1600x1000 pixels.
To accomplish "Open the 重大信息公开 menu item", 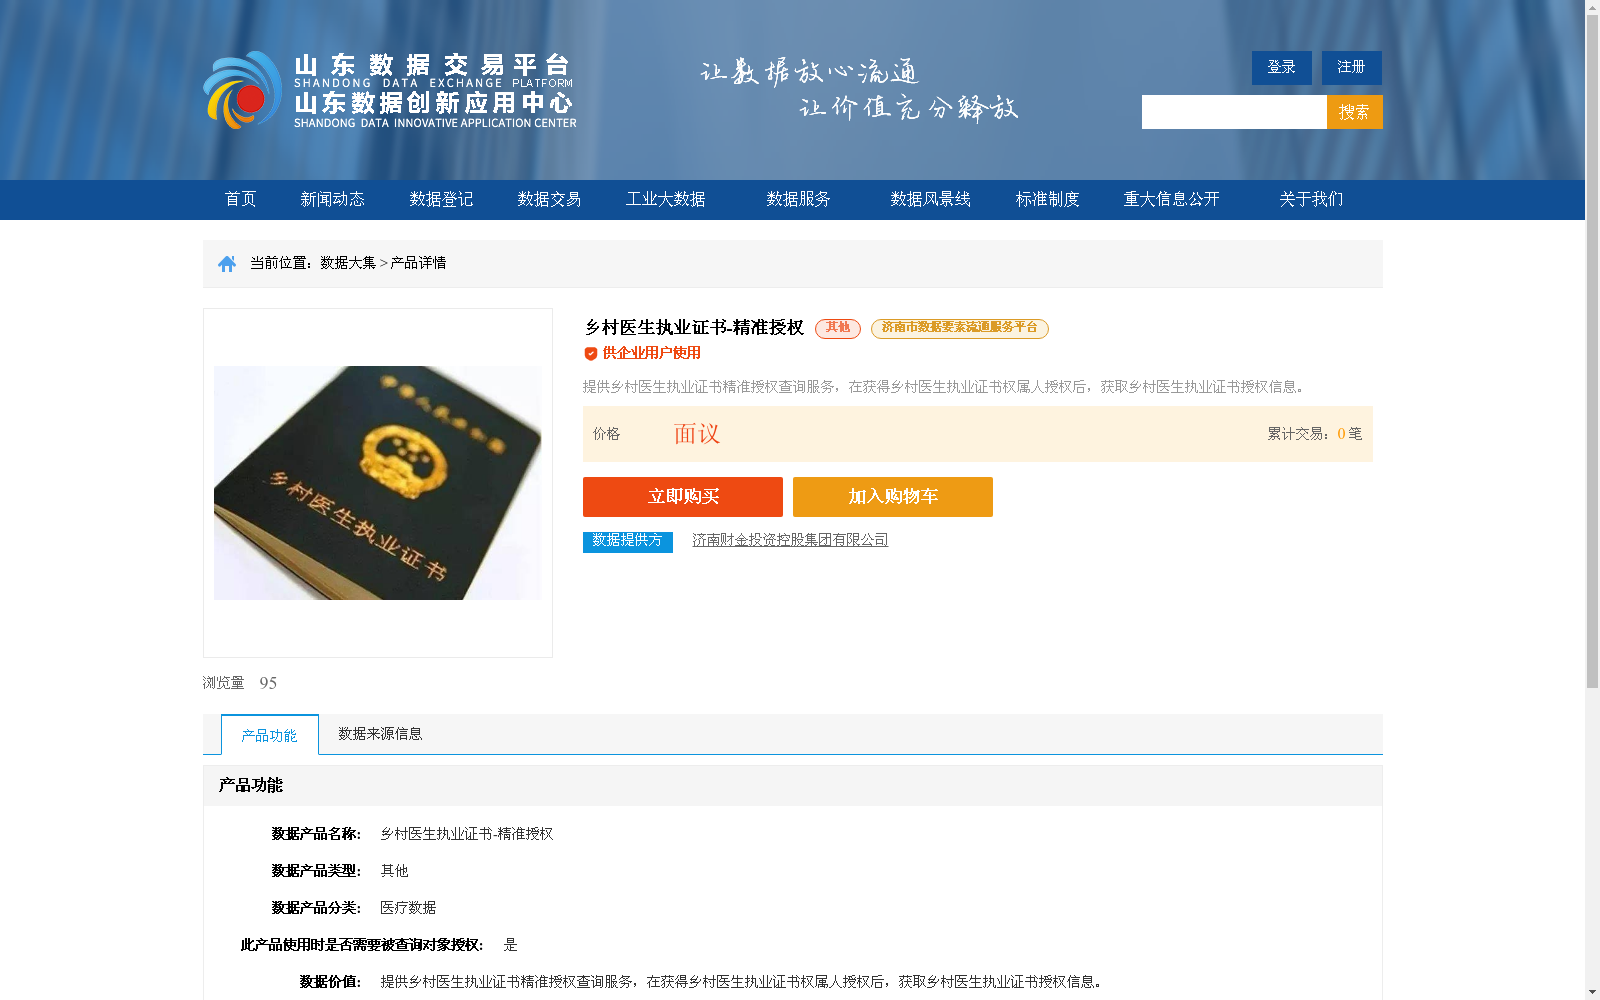I will point(1171,199).
